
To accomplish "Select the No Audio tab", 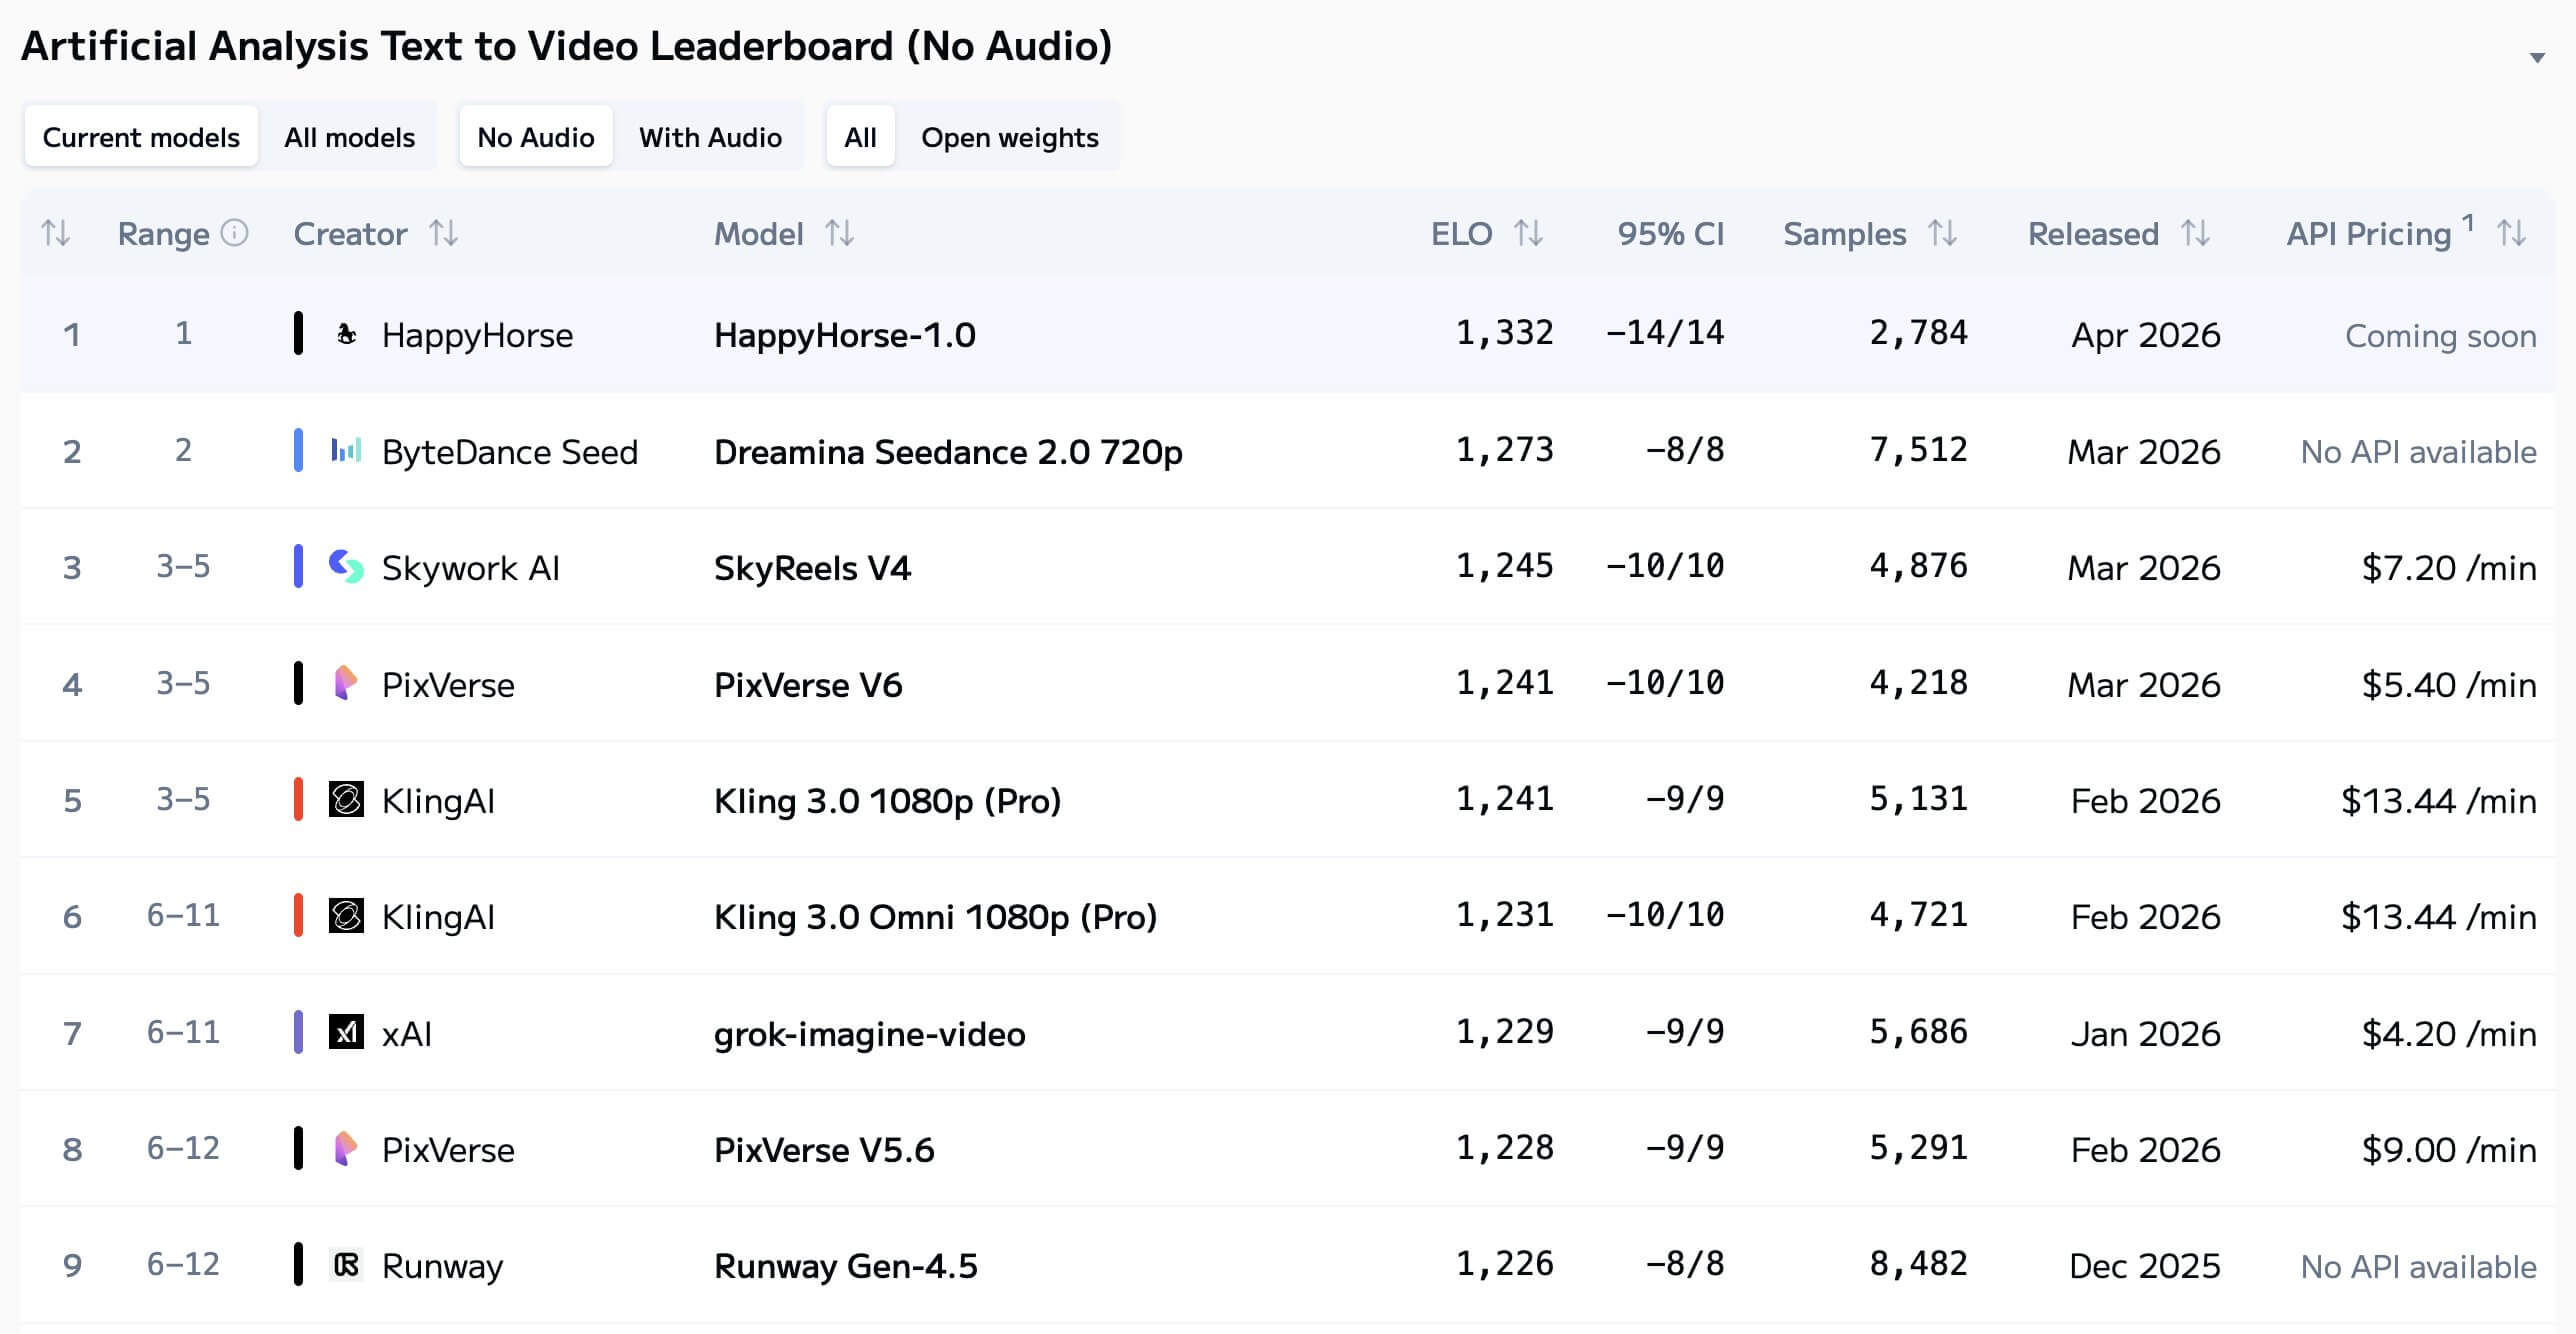I will 536,137.
